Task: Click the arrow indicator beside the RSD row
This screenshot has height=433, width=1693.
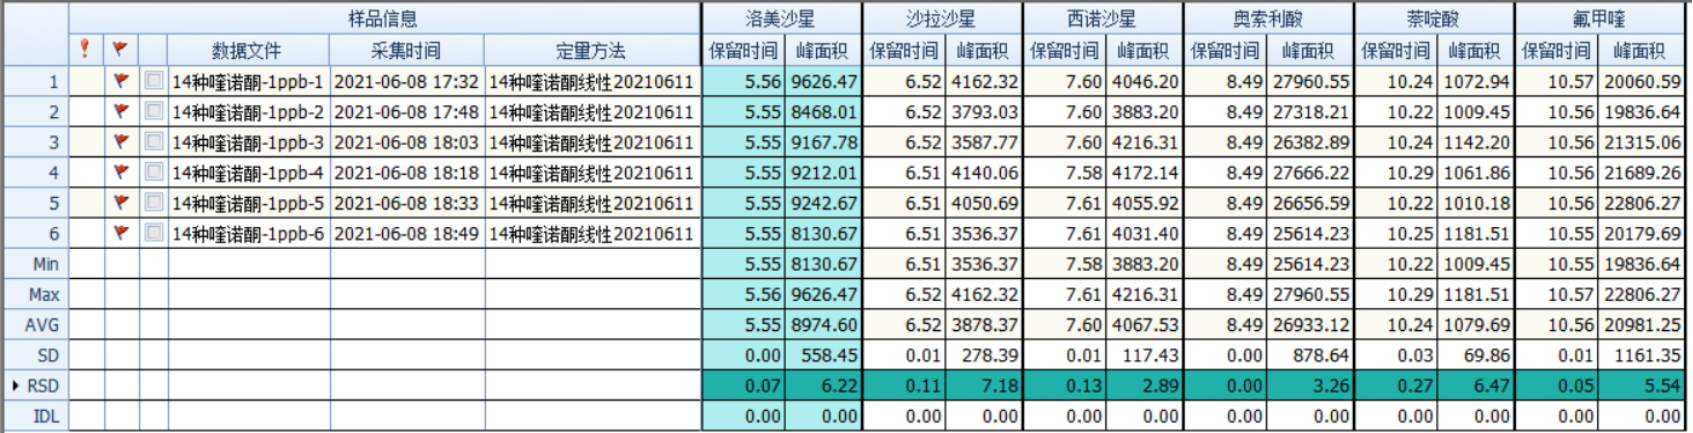Action: click(15, 386)
